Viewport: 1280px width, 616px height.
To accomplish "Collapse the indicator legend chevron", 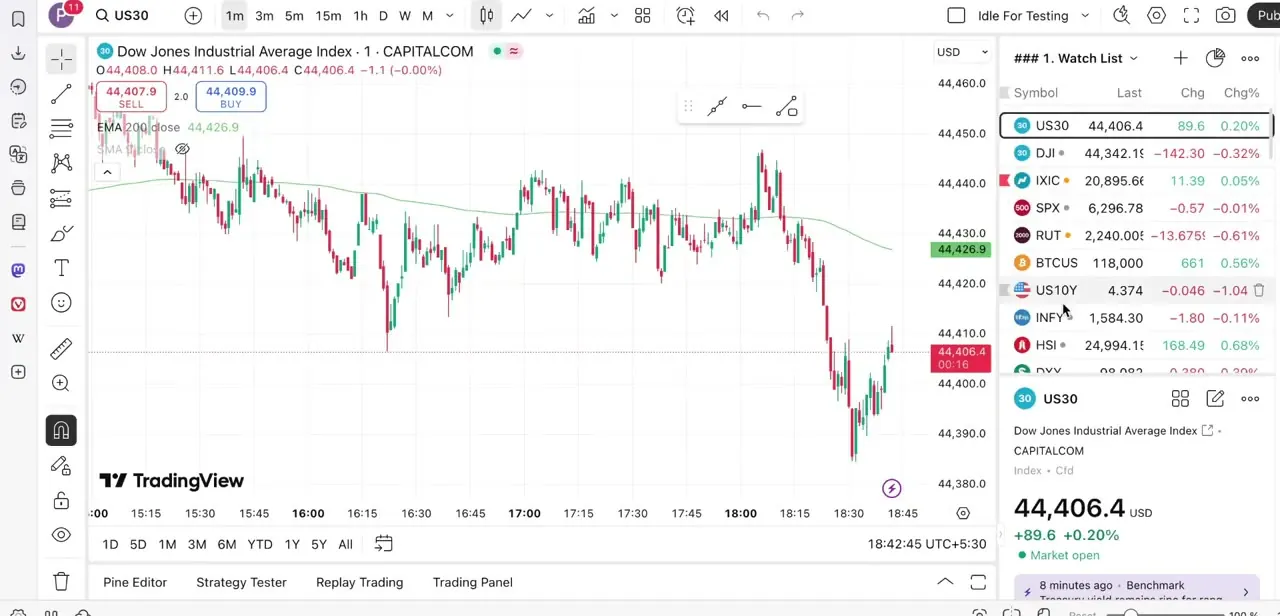I will pyautogui.click(x=106, y=172).
